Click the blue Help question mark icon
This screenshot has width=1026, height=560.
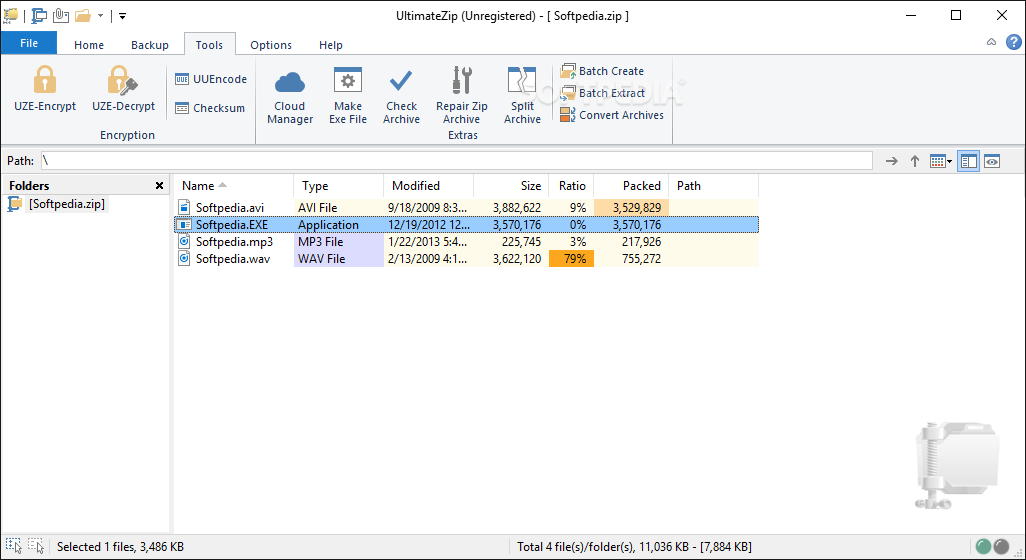(1014, 43)
